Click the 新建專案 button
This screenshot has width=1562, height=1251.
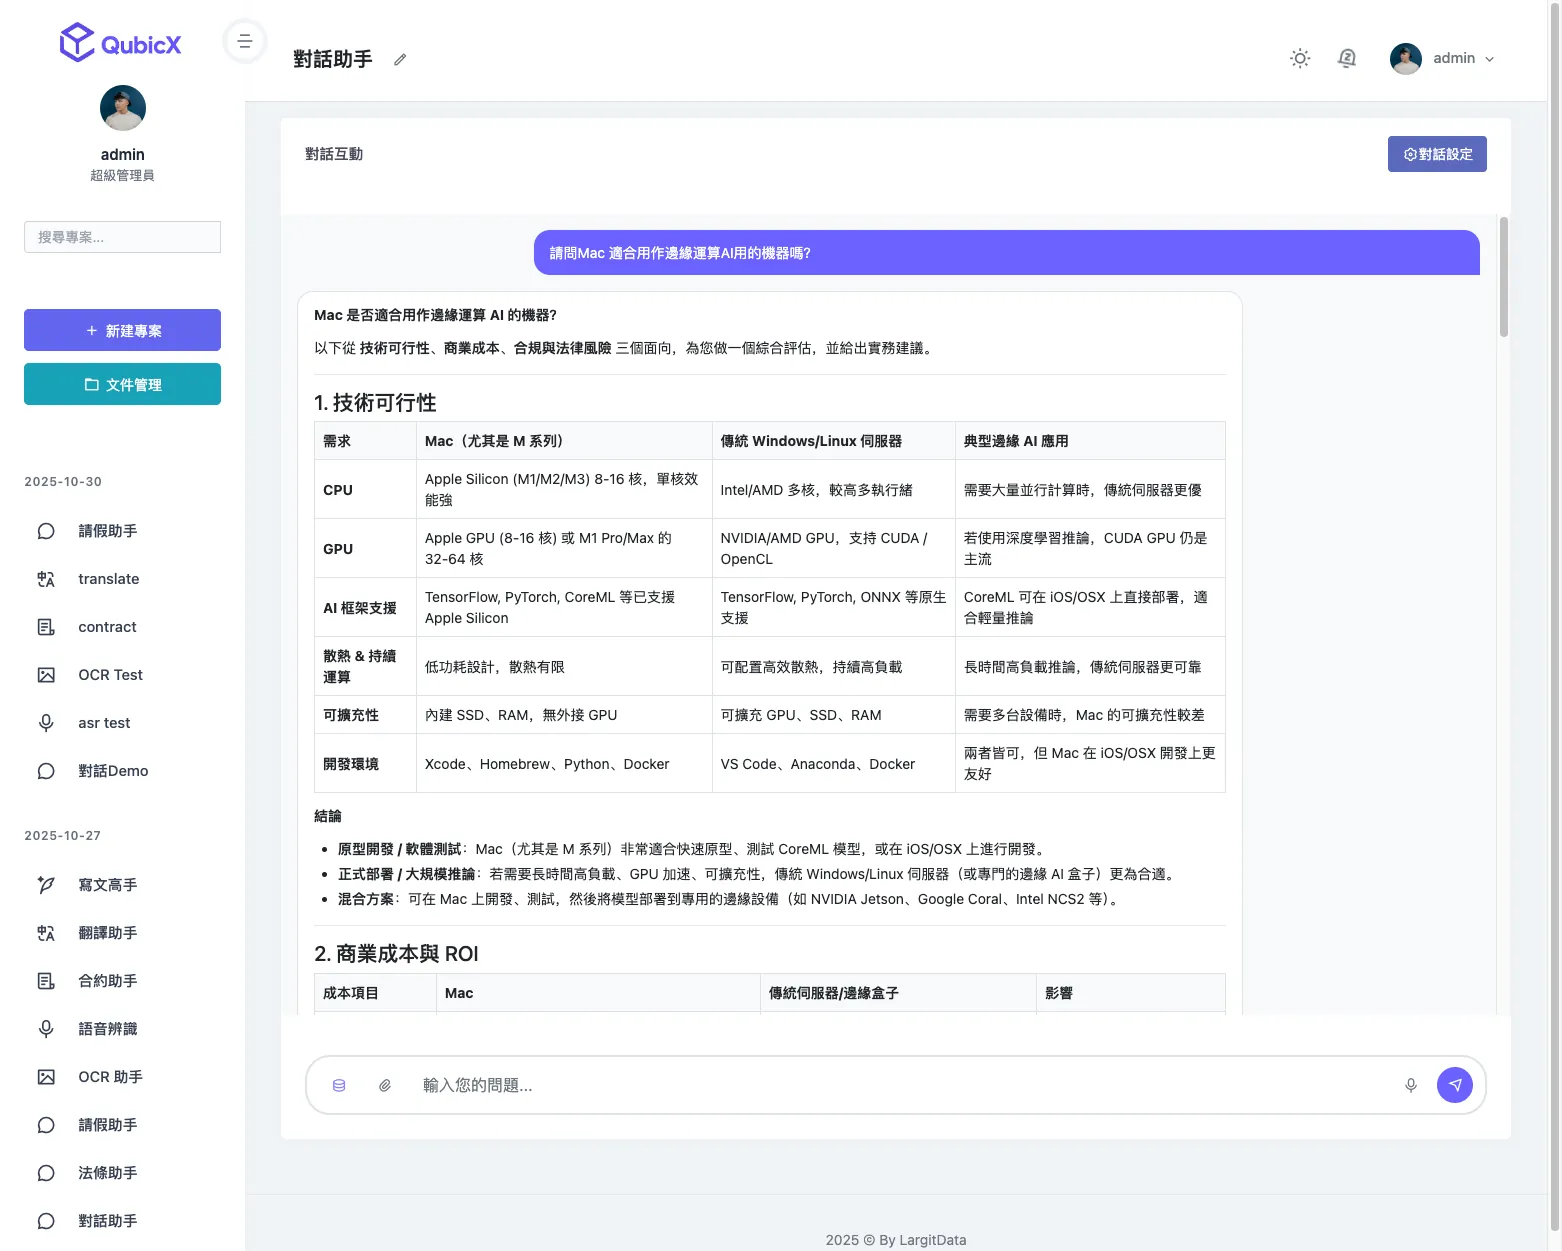tap(122, 330)
